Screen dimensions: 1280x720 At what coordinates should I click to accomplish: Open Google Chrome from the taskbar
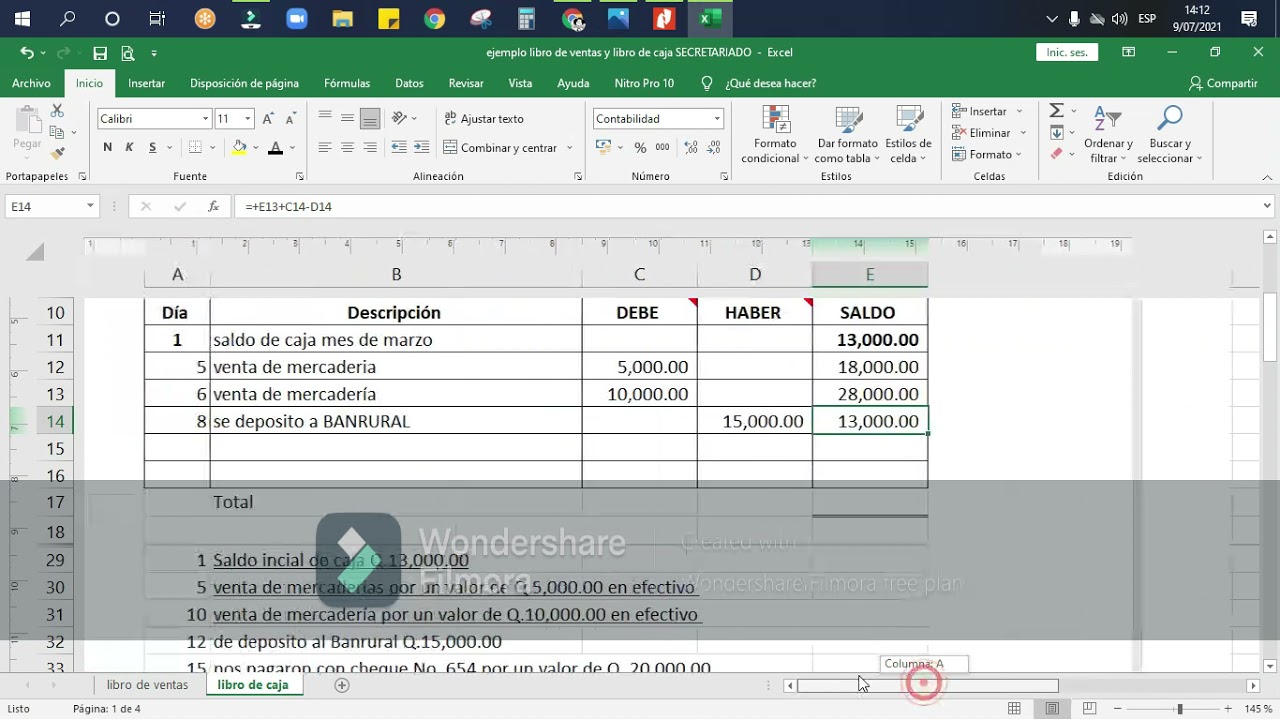(434, 19)
